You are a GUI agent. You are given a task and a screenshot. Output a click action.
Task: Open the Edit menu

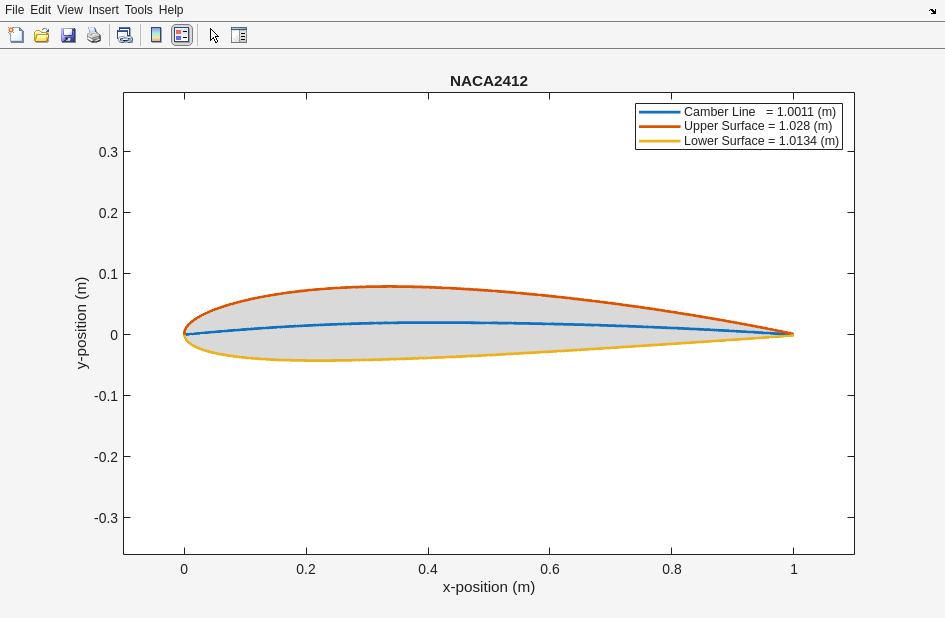coord(40,10)
